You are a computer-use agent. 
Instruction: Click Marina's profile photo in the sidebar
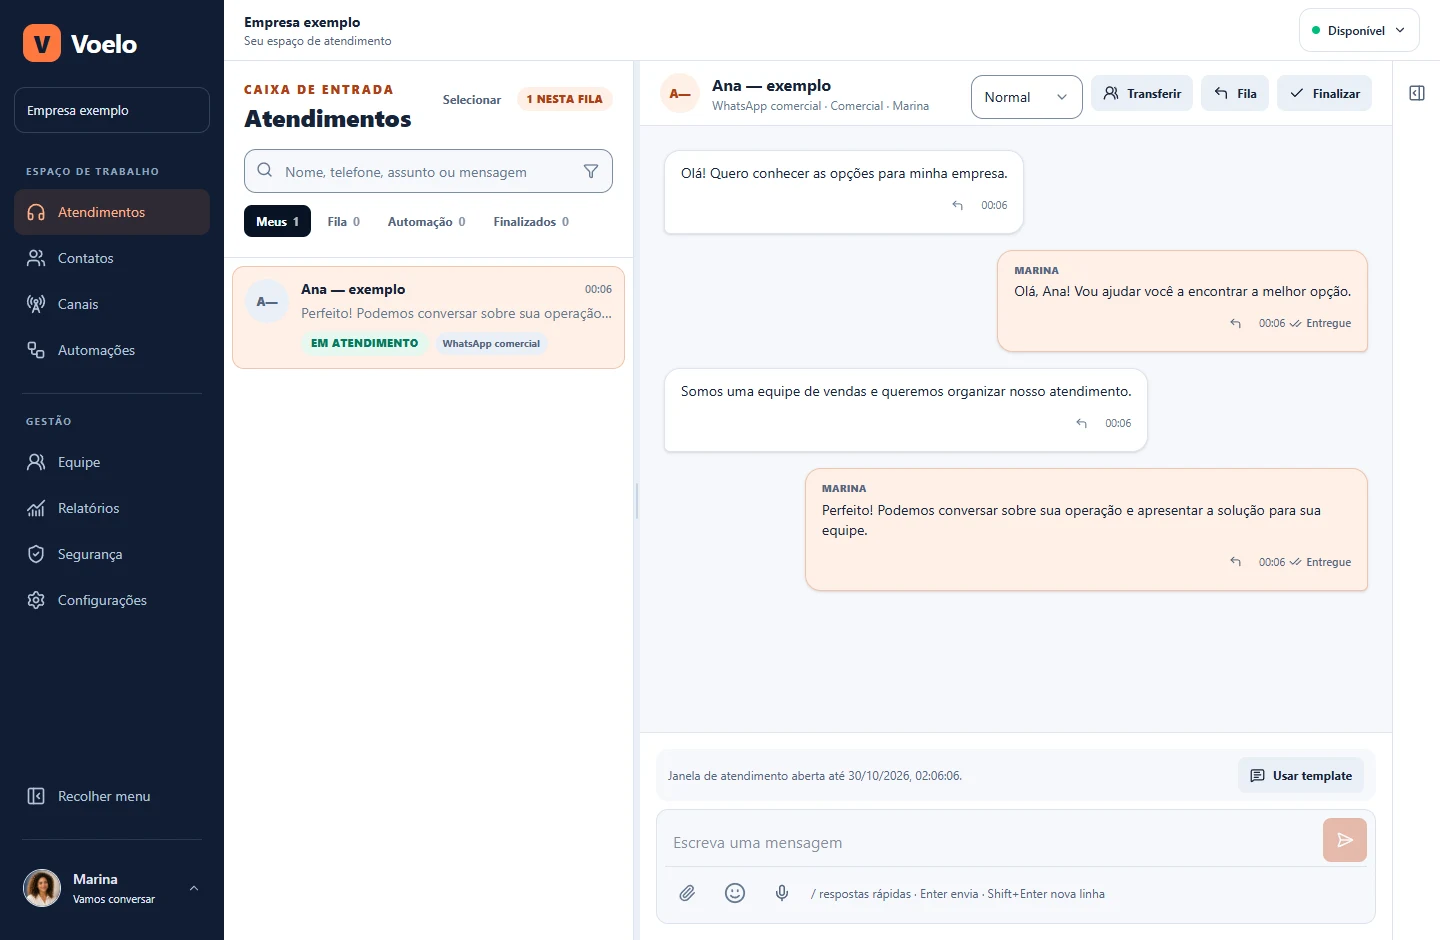42,888
